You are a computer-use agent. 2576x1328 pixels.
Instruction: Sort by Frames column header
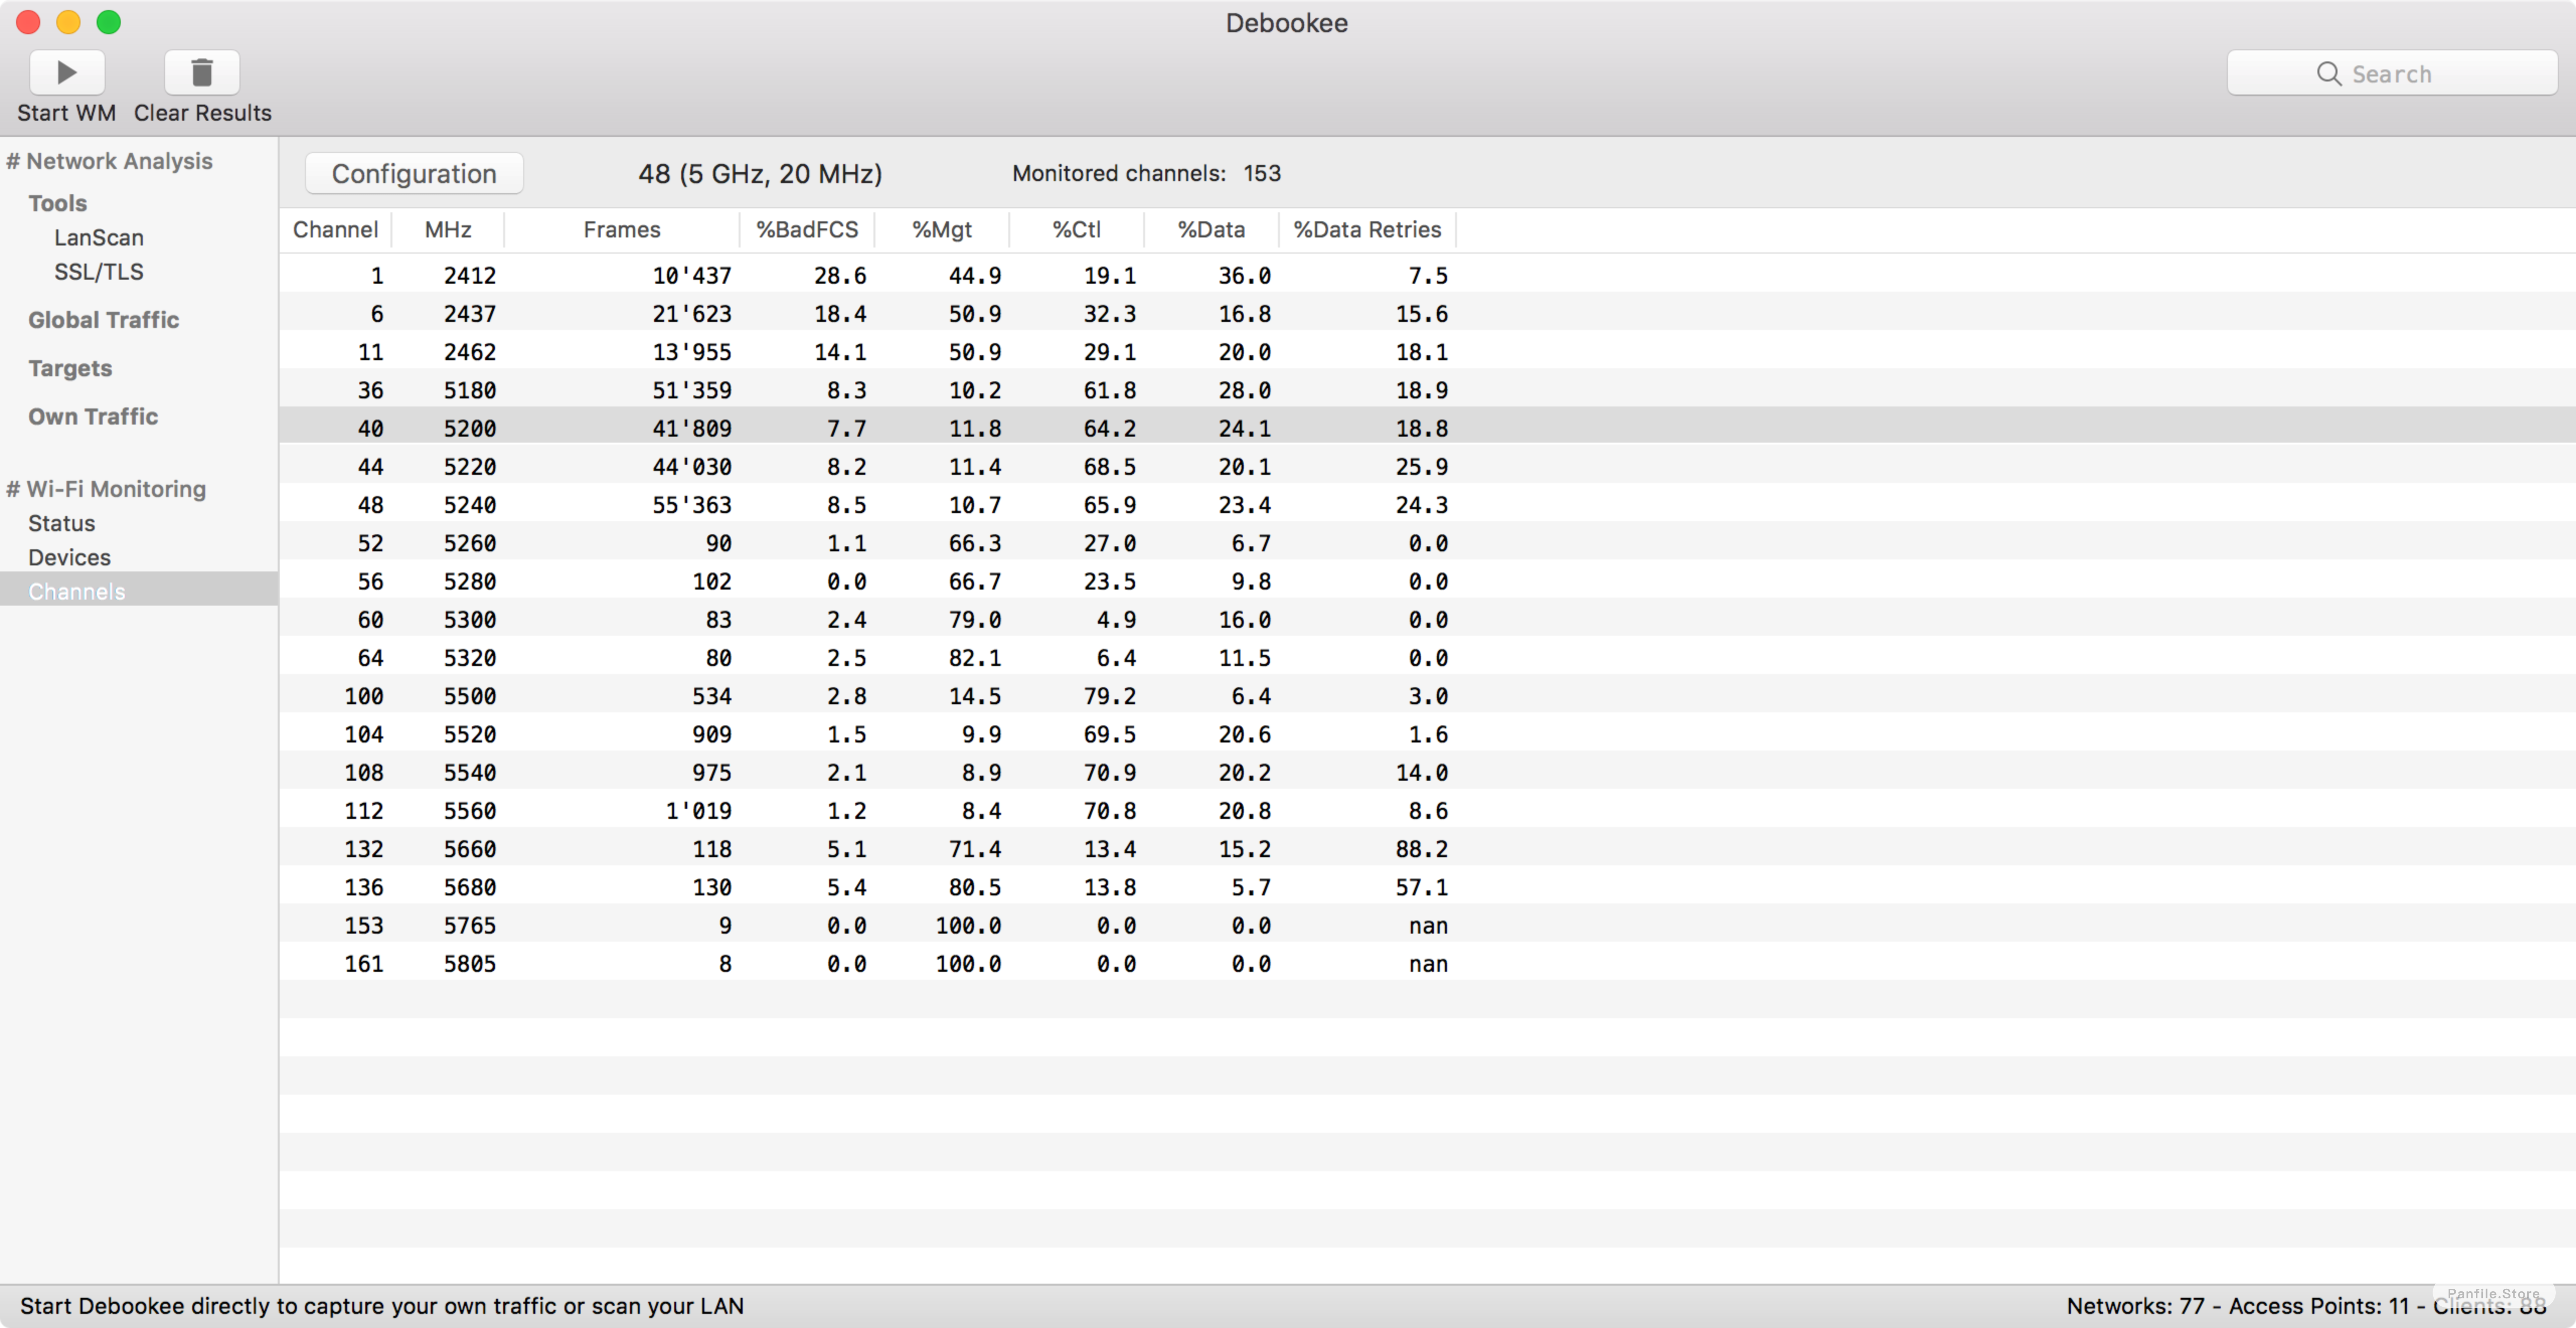[x=622, y=229]
